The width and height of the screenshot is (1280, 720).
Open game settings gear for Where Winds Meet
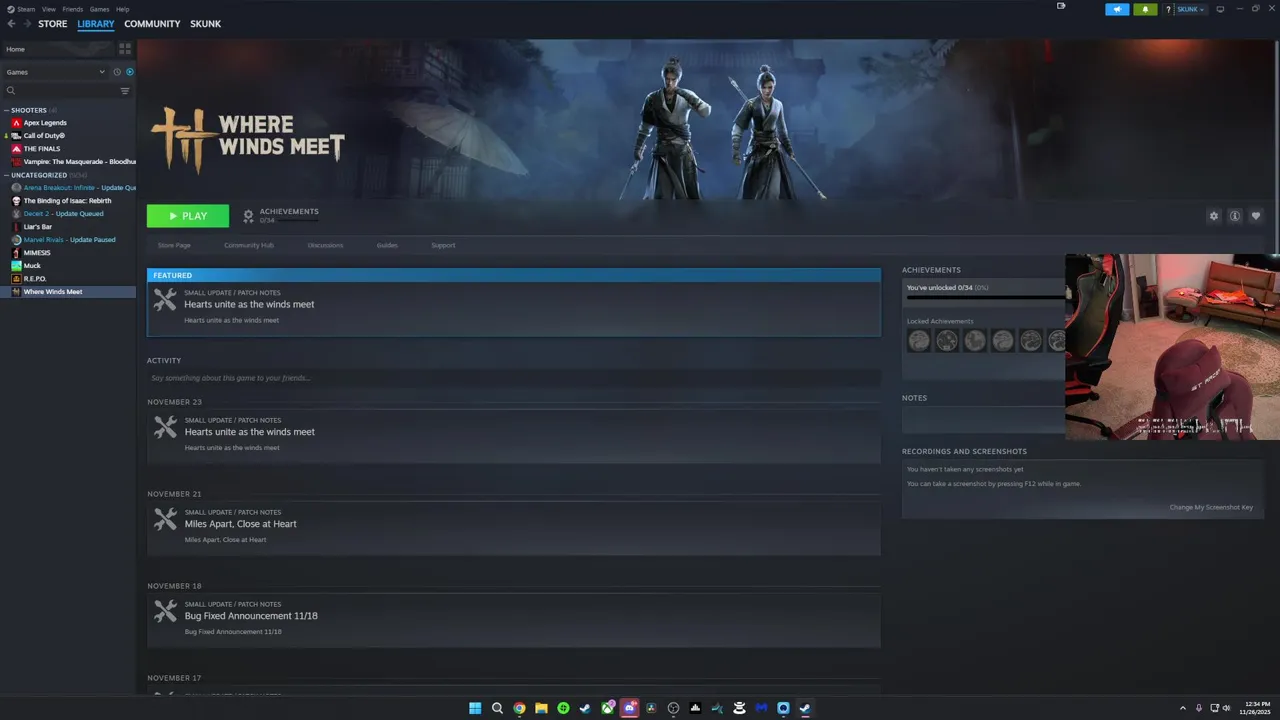pyautogui.click(x=1214, y=216)
